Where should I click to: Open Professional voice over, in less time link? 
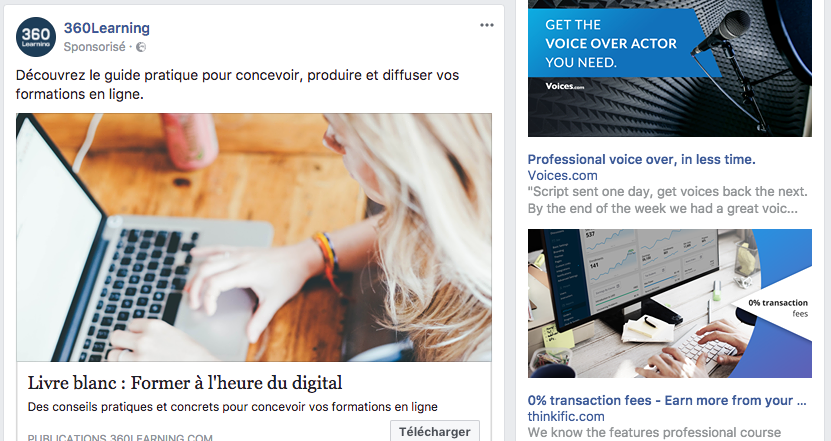point(641,160)
